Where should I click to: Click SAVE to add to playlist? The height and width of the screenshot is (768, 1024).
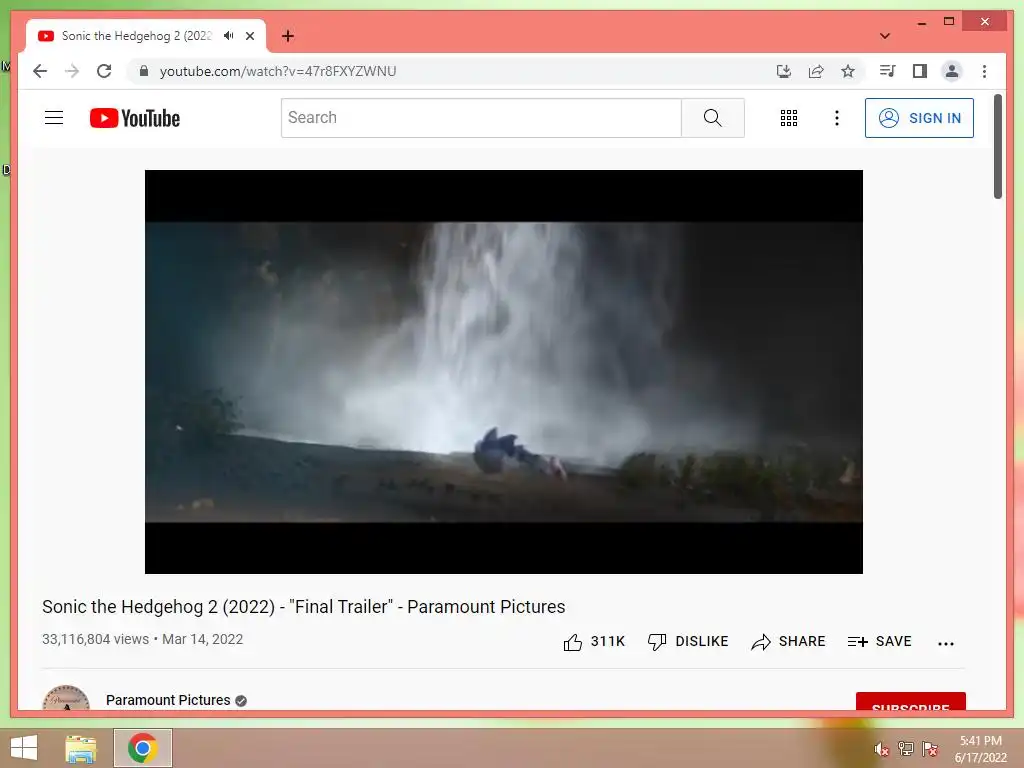(x=879, y=642)
